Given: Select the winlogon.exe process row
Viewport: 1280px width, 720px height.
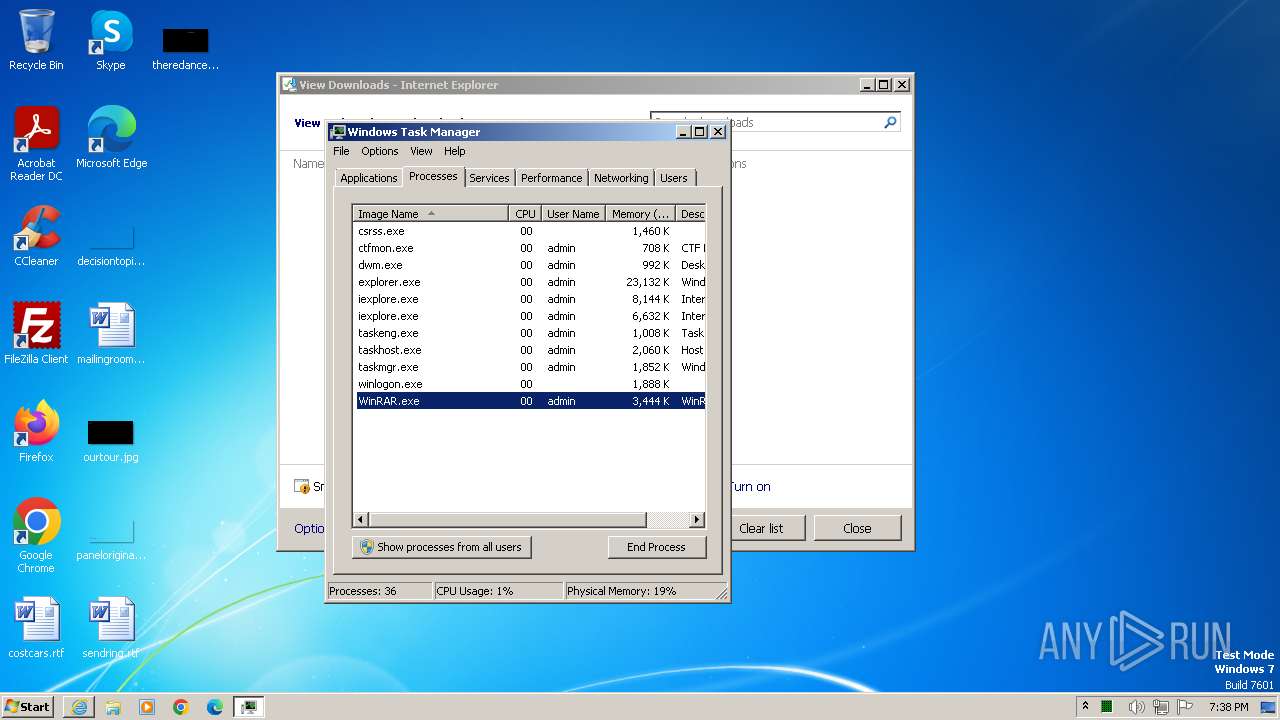Looking at the screenshot, I should [530, 384].
